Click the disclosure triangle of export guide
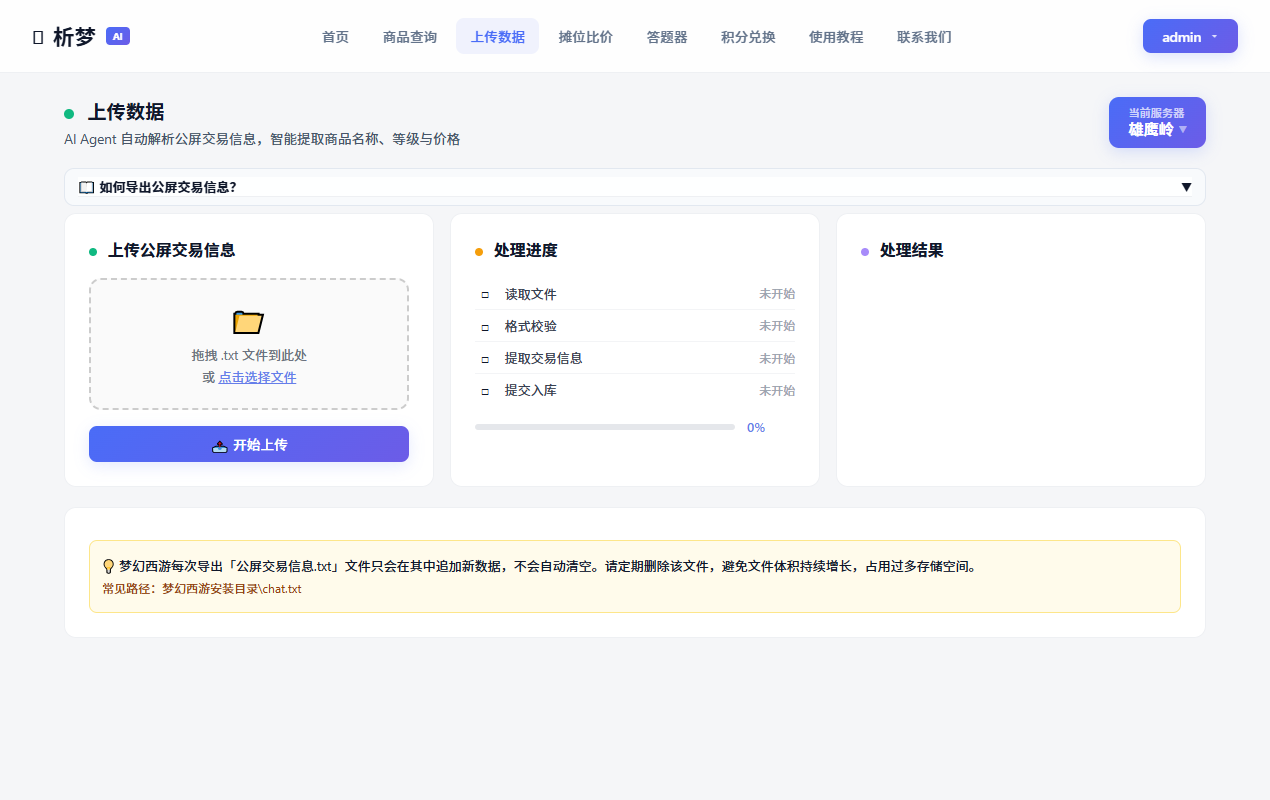Image resolution: width=1270 pixels, height=800 pixels. tap(1186, 187)
